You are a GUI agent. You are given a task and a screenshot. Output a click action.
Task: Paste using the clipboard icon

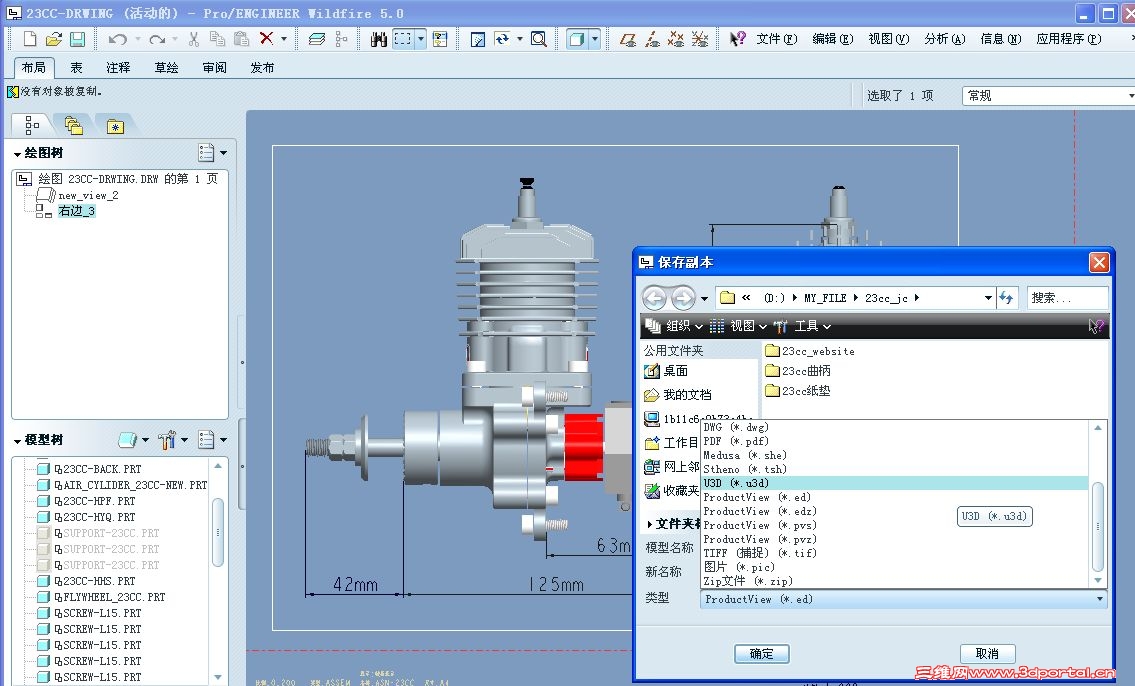[x=241, y=39]
